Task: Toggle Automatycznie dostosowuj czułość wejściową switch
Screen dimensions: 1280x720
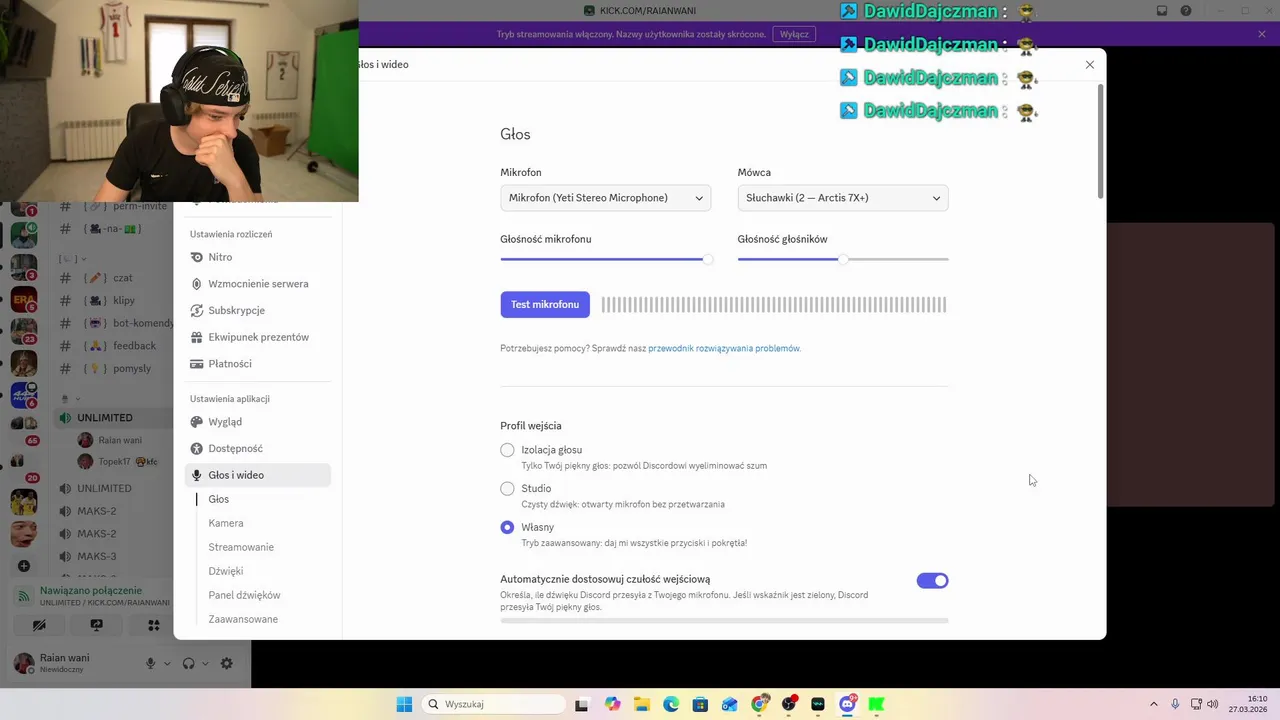Action: coord(932,580)
